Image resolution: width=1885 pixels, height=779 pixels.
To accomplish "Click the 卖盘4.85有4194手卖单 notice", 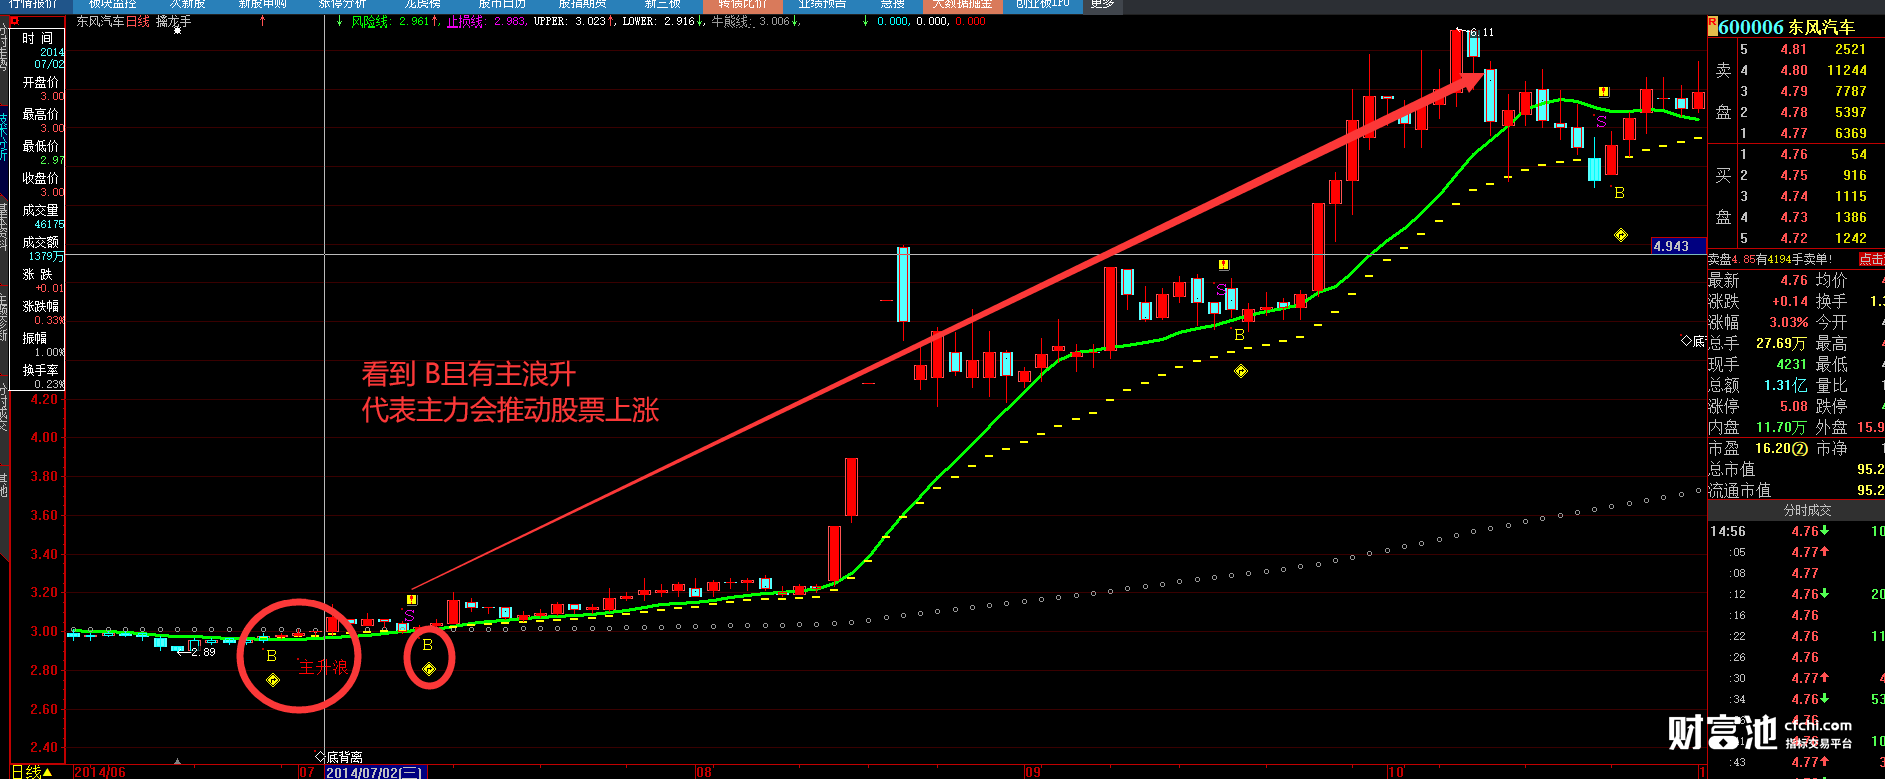I will click(1769, 259).
